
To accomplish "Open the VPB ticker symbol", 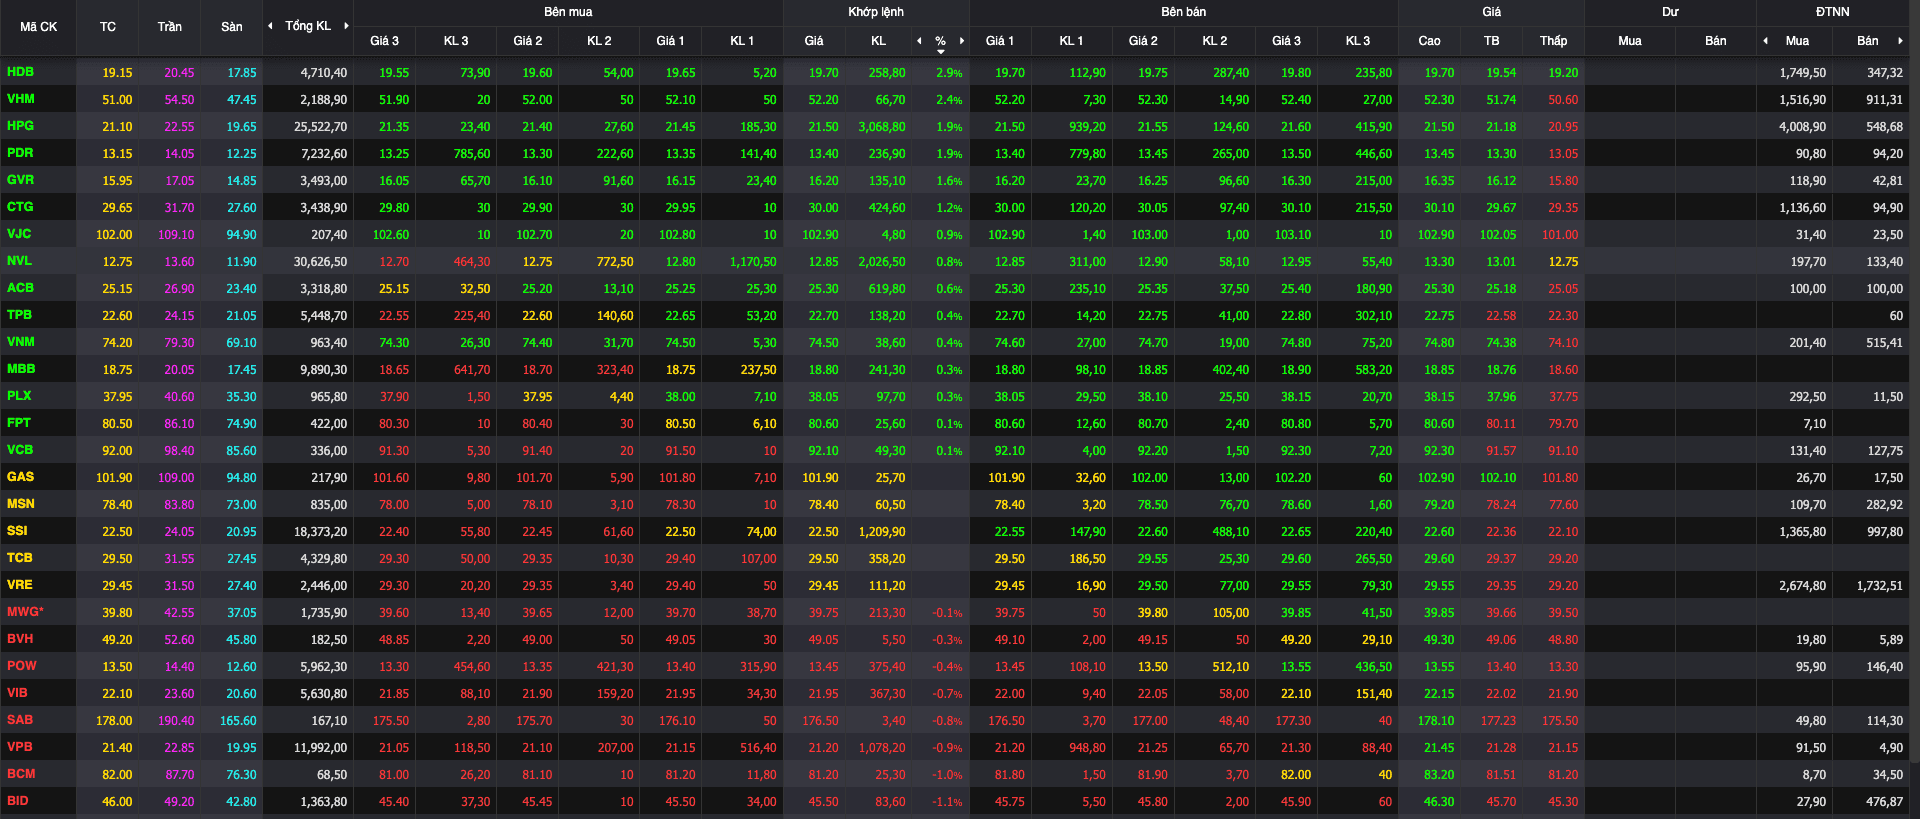I will click(x=19, y=747).
